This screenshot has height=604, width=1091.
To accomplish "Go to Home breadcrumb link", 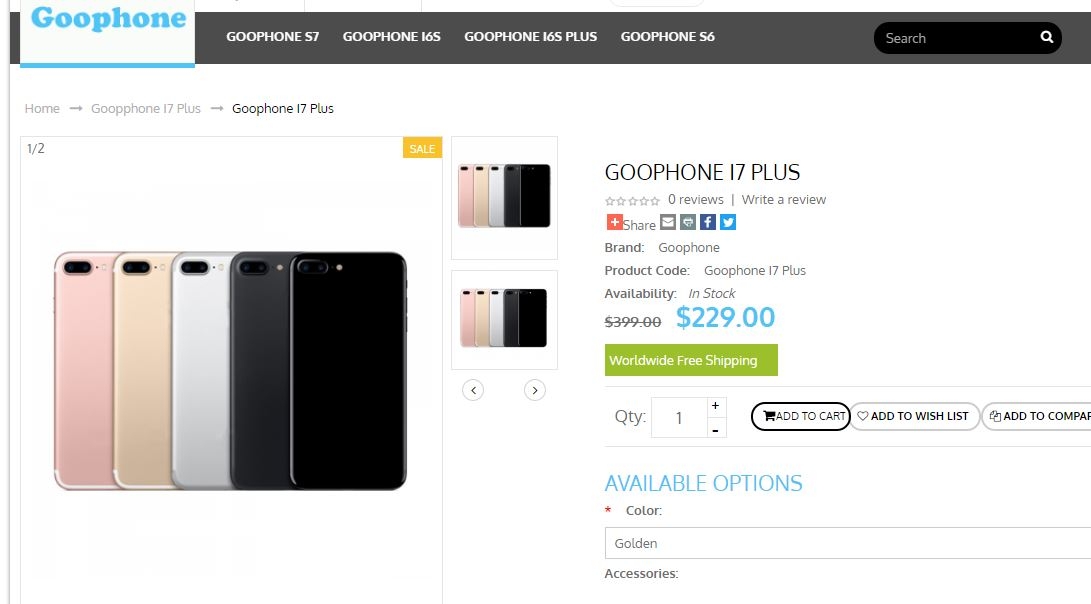I will pyautogui.click(x=42, y=108).
